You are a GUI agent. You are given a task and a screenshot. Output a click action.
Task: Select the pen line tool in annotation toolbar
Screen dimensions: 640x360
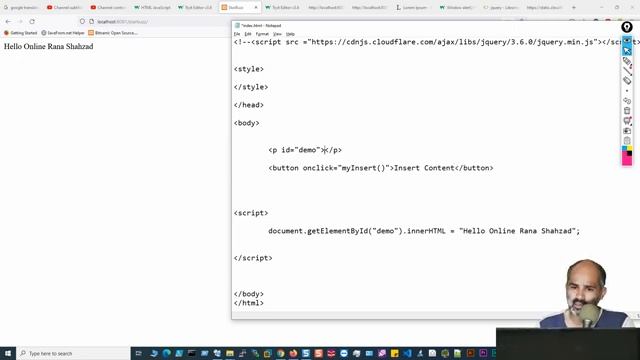(x=627, y=71)
